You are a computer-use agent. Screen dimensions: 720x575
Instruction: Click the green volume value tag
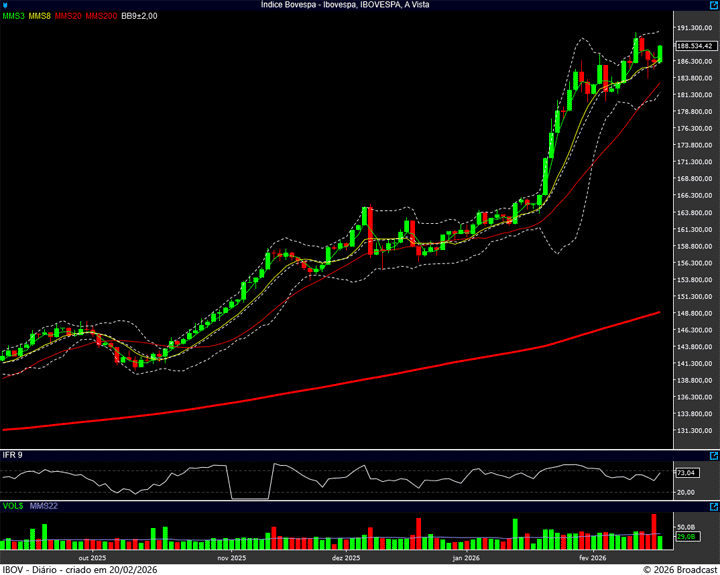point(686,538)
